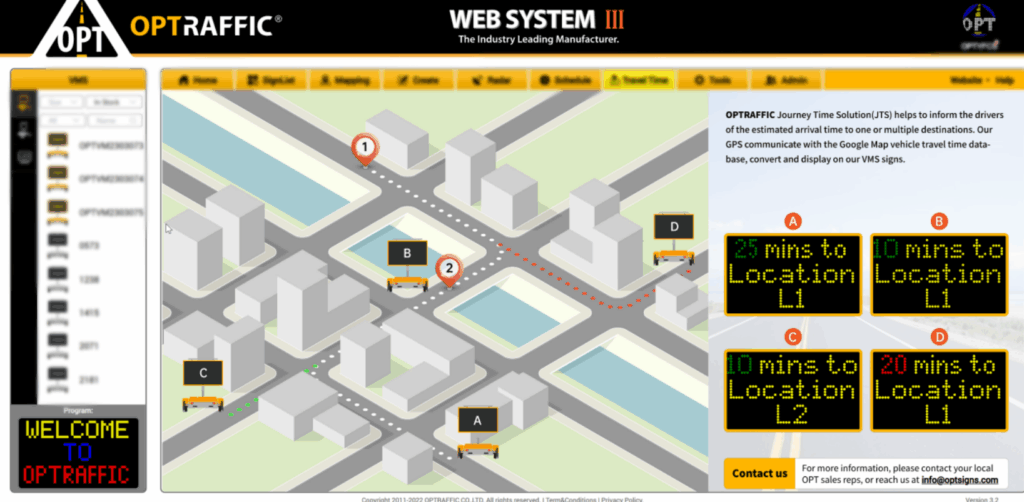Click the 25 mins to Location L1 display
Viewport: 1024px width, 502px height.
pyautogui.click(x=793, y=275)
